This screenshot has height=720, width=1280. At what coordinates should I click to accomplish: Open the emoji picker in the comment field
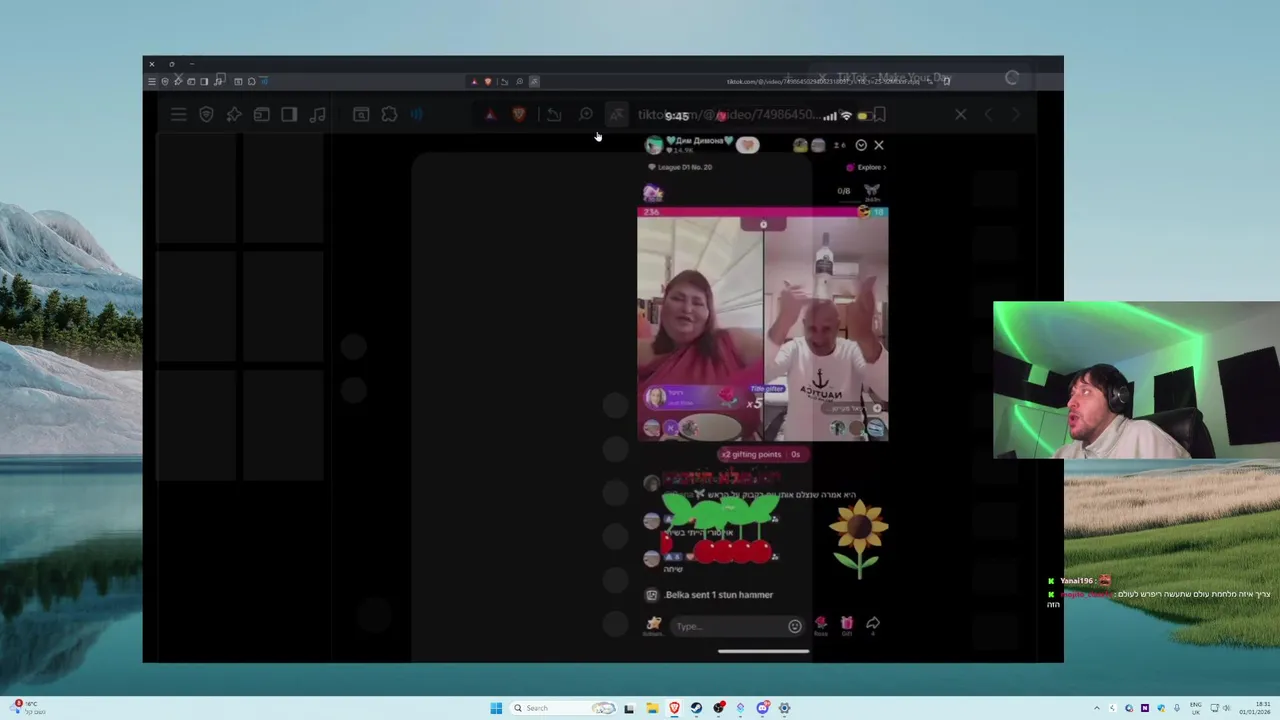click(x=795, y=626)
